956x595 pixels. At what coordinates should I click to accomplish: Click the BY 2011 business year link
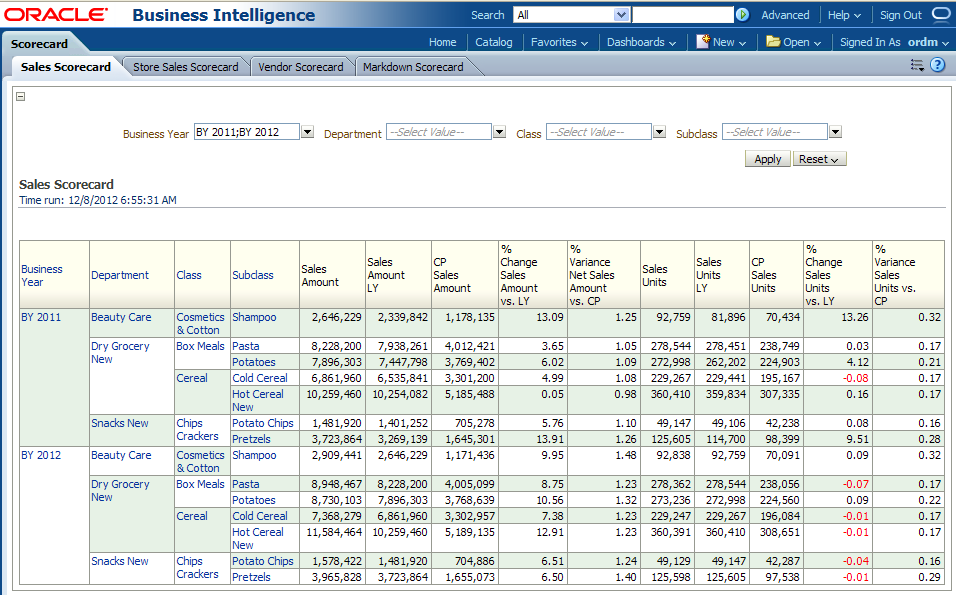point(41,317)
